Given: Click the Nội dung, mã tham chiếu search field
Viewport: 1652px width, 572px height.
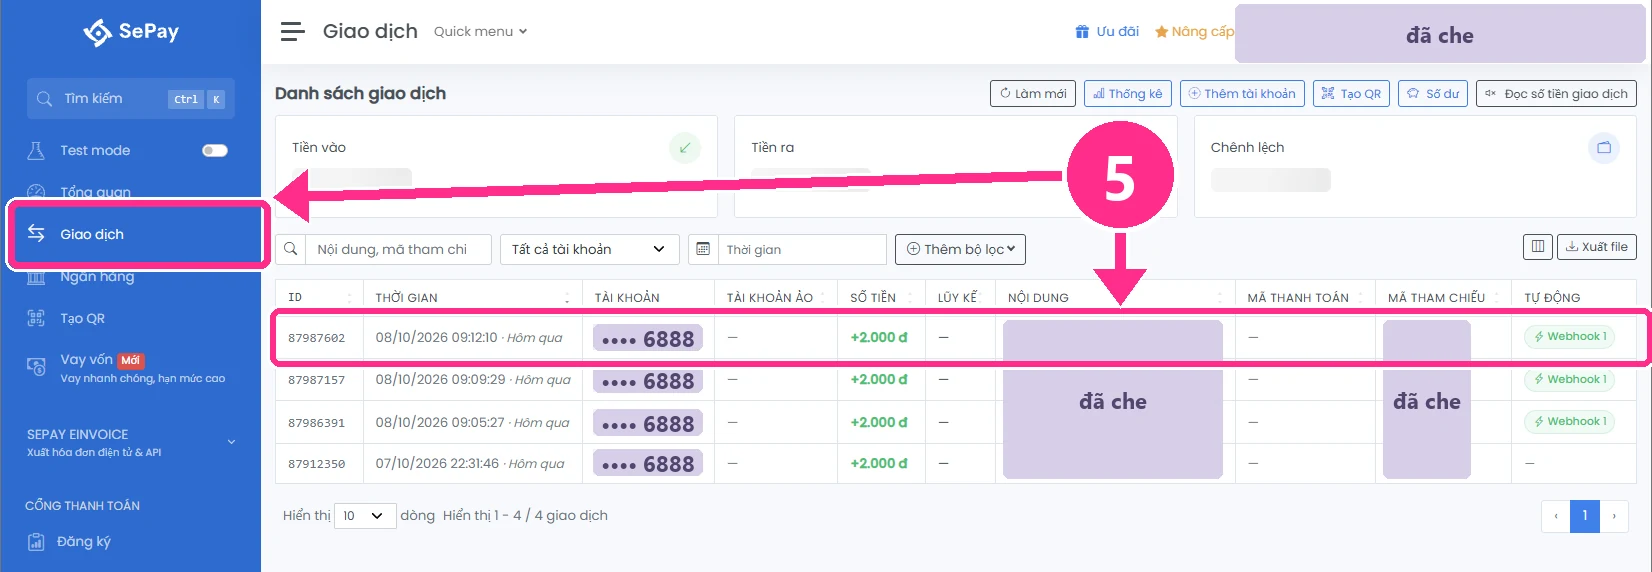Looking at the screenshot, I should tap(399, 249).
